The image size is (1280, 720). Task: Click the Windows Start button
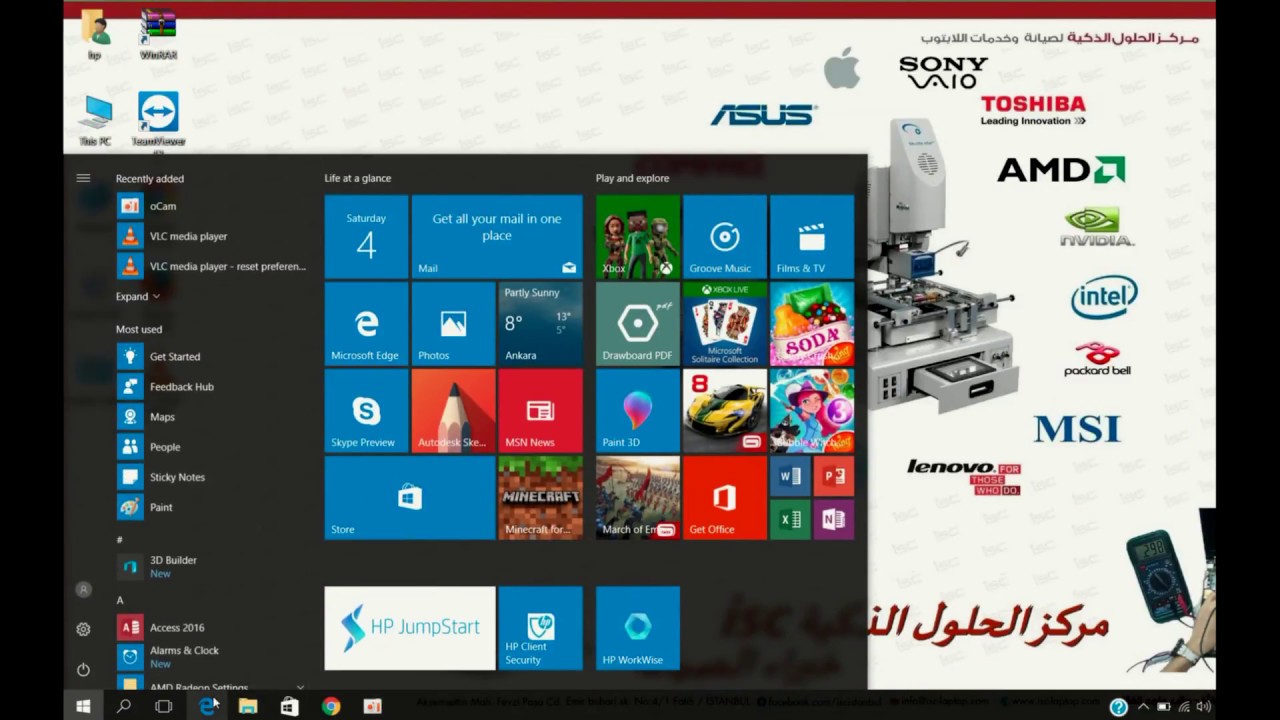[83, 706]
